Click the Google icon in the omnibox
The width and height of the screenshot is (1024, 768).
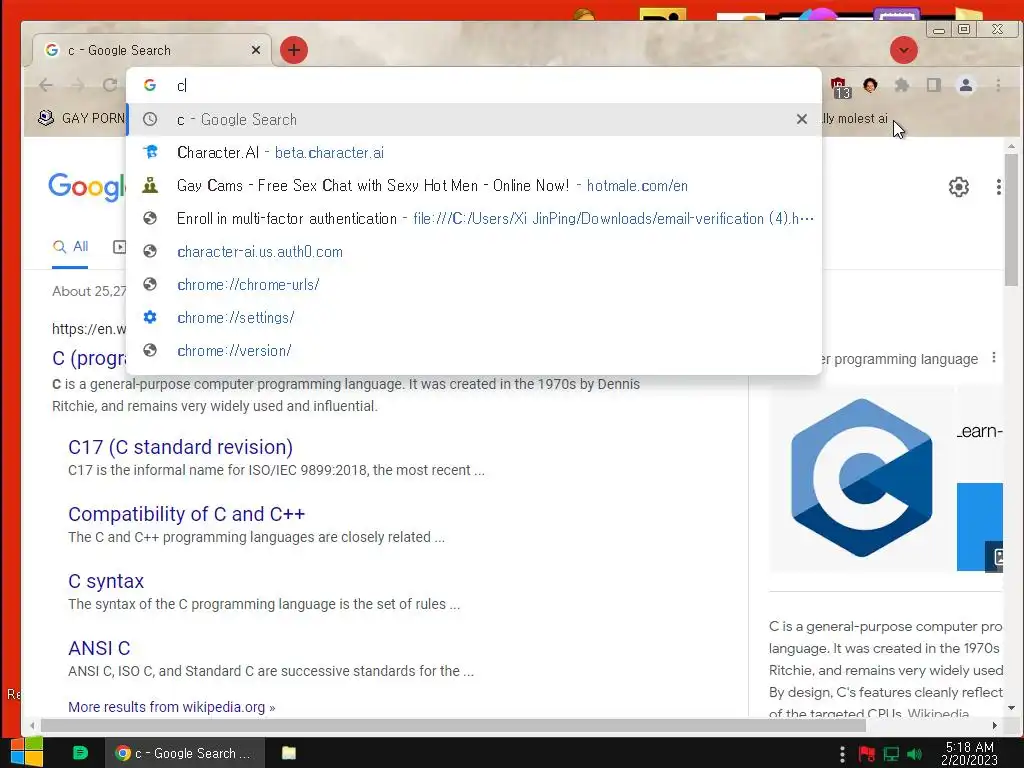pos(150,86)
